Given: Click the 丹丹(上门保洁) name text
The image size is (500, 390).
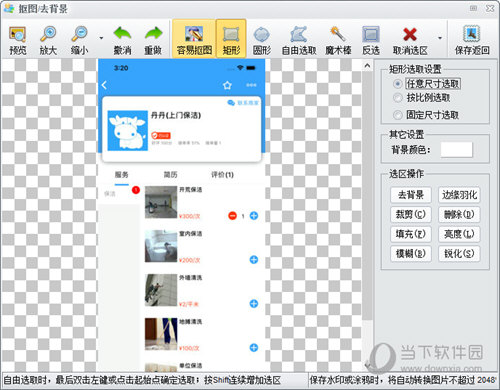Looking at the screenshot, I should [176, 115].
